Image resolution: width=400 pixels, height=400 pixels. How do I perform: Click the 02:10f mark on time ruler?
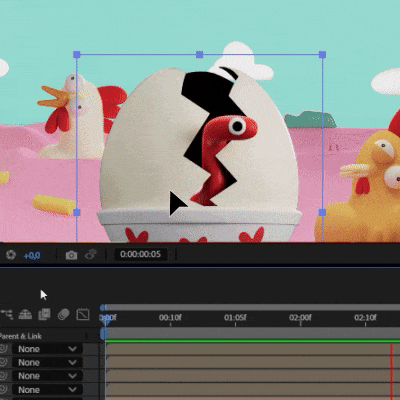(365, 317)
